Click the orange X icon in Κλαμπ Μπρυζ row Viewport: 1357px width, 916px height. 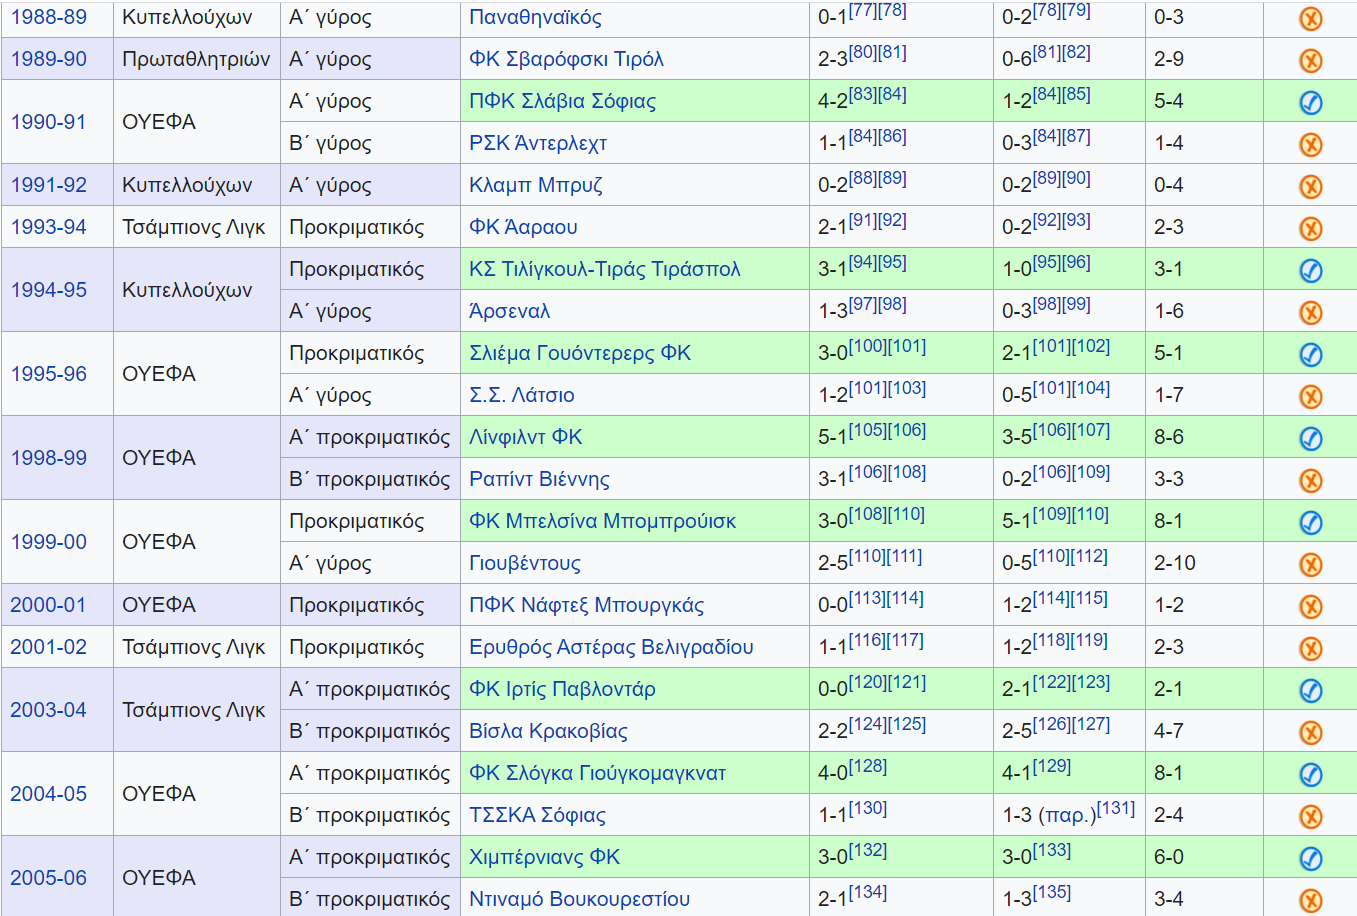pos(1310,186)
